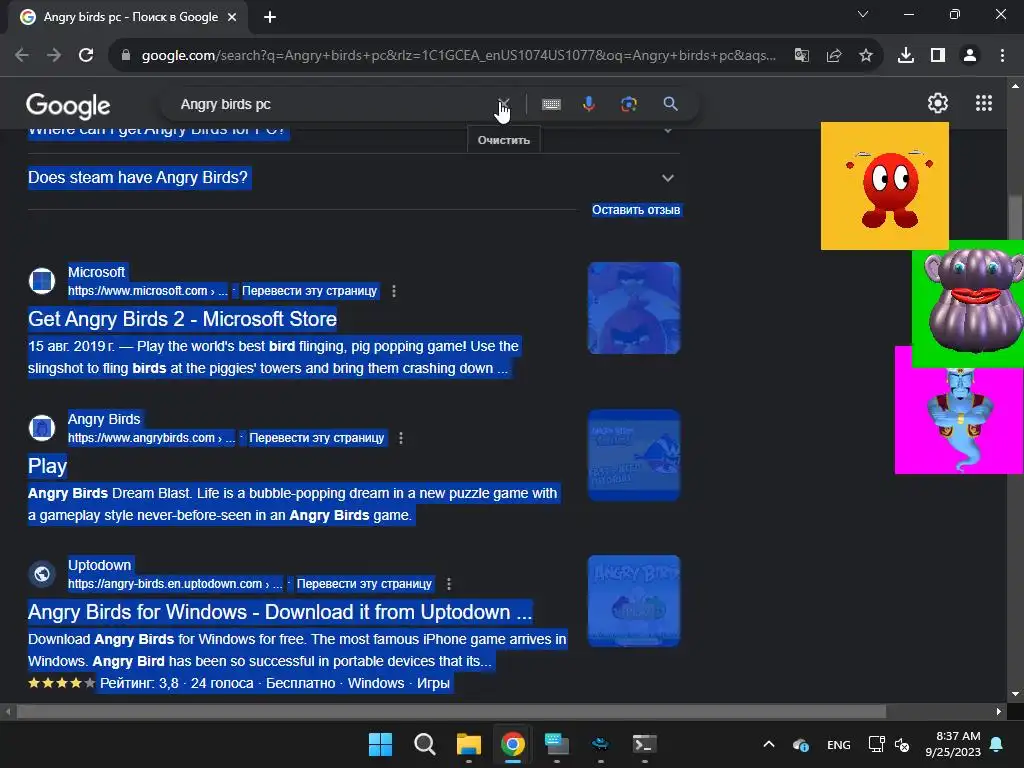
Task: Open the tab search dropdown arrow
Action: [x=863, y=14]
